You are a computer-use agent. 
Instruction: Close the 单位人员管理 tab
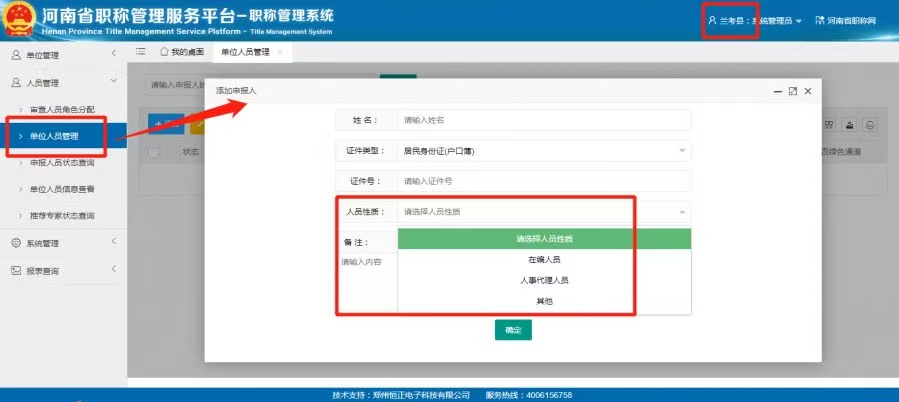[280, 52]
